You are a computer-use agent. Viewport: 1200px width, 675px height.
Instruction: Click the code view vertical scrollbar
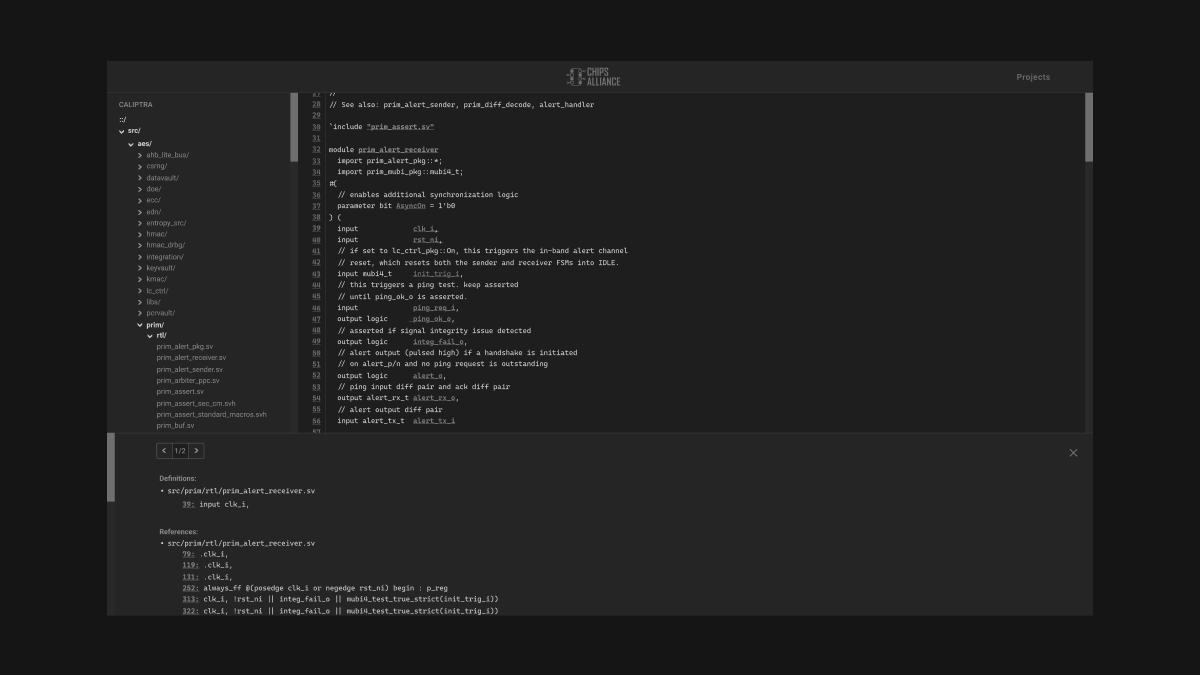coord(1088,128)
